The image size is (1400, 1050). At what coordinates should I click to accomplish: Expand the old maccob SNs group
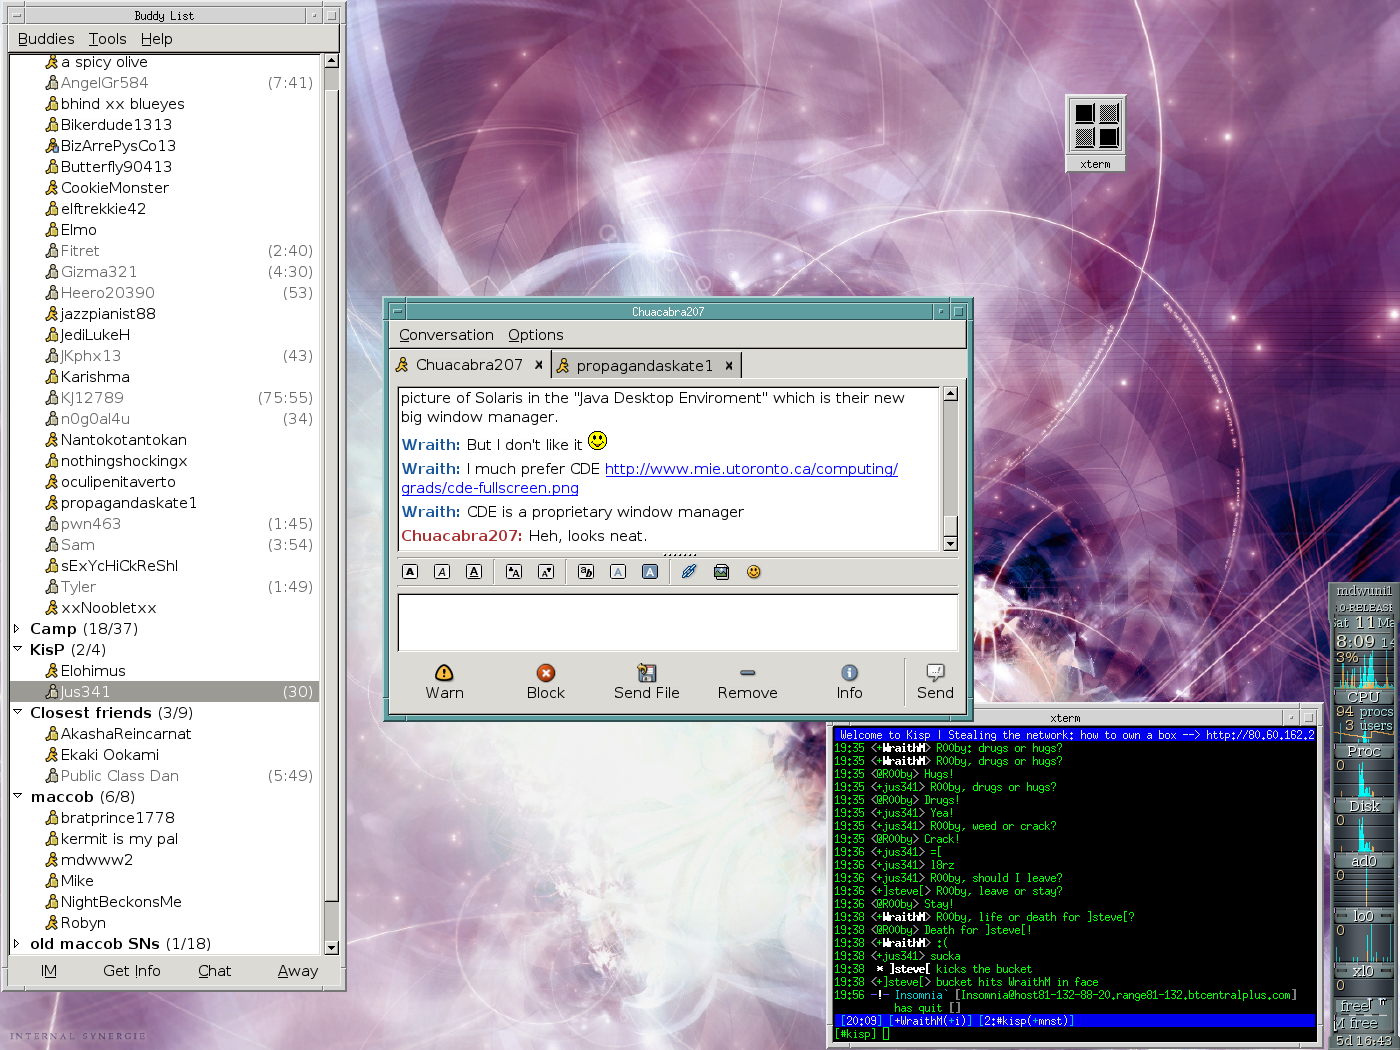coord(17,944)
